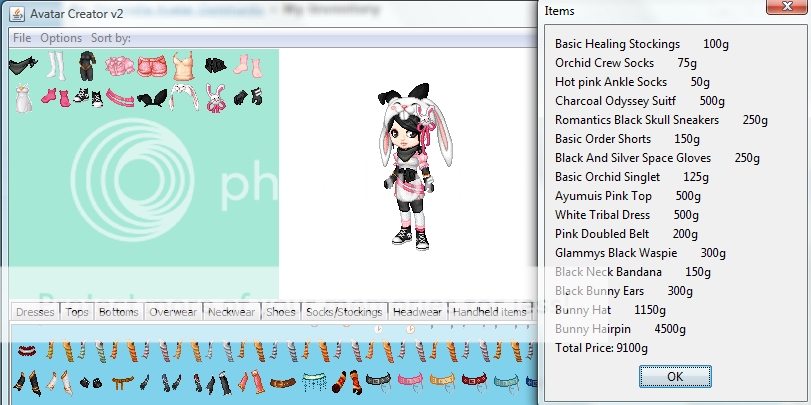Click the charcoal bodysuit inventory item

click(x=89, y=66)
